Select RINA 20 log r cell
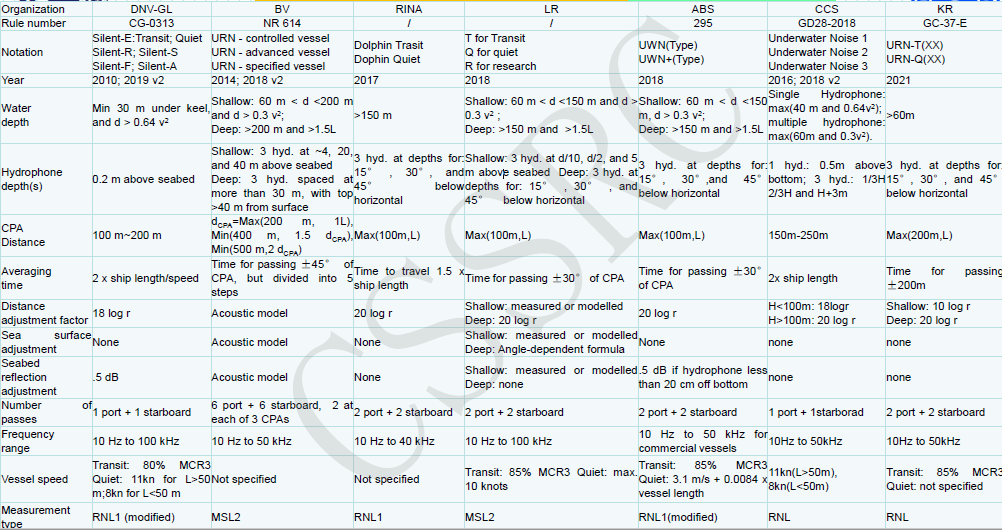The width and height of the screenshot is (1002, 530). 409,313
